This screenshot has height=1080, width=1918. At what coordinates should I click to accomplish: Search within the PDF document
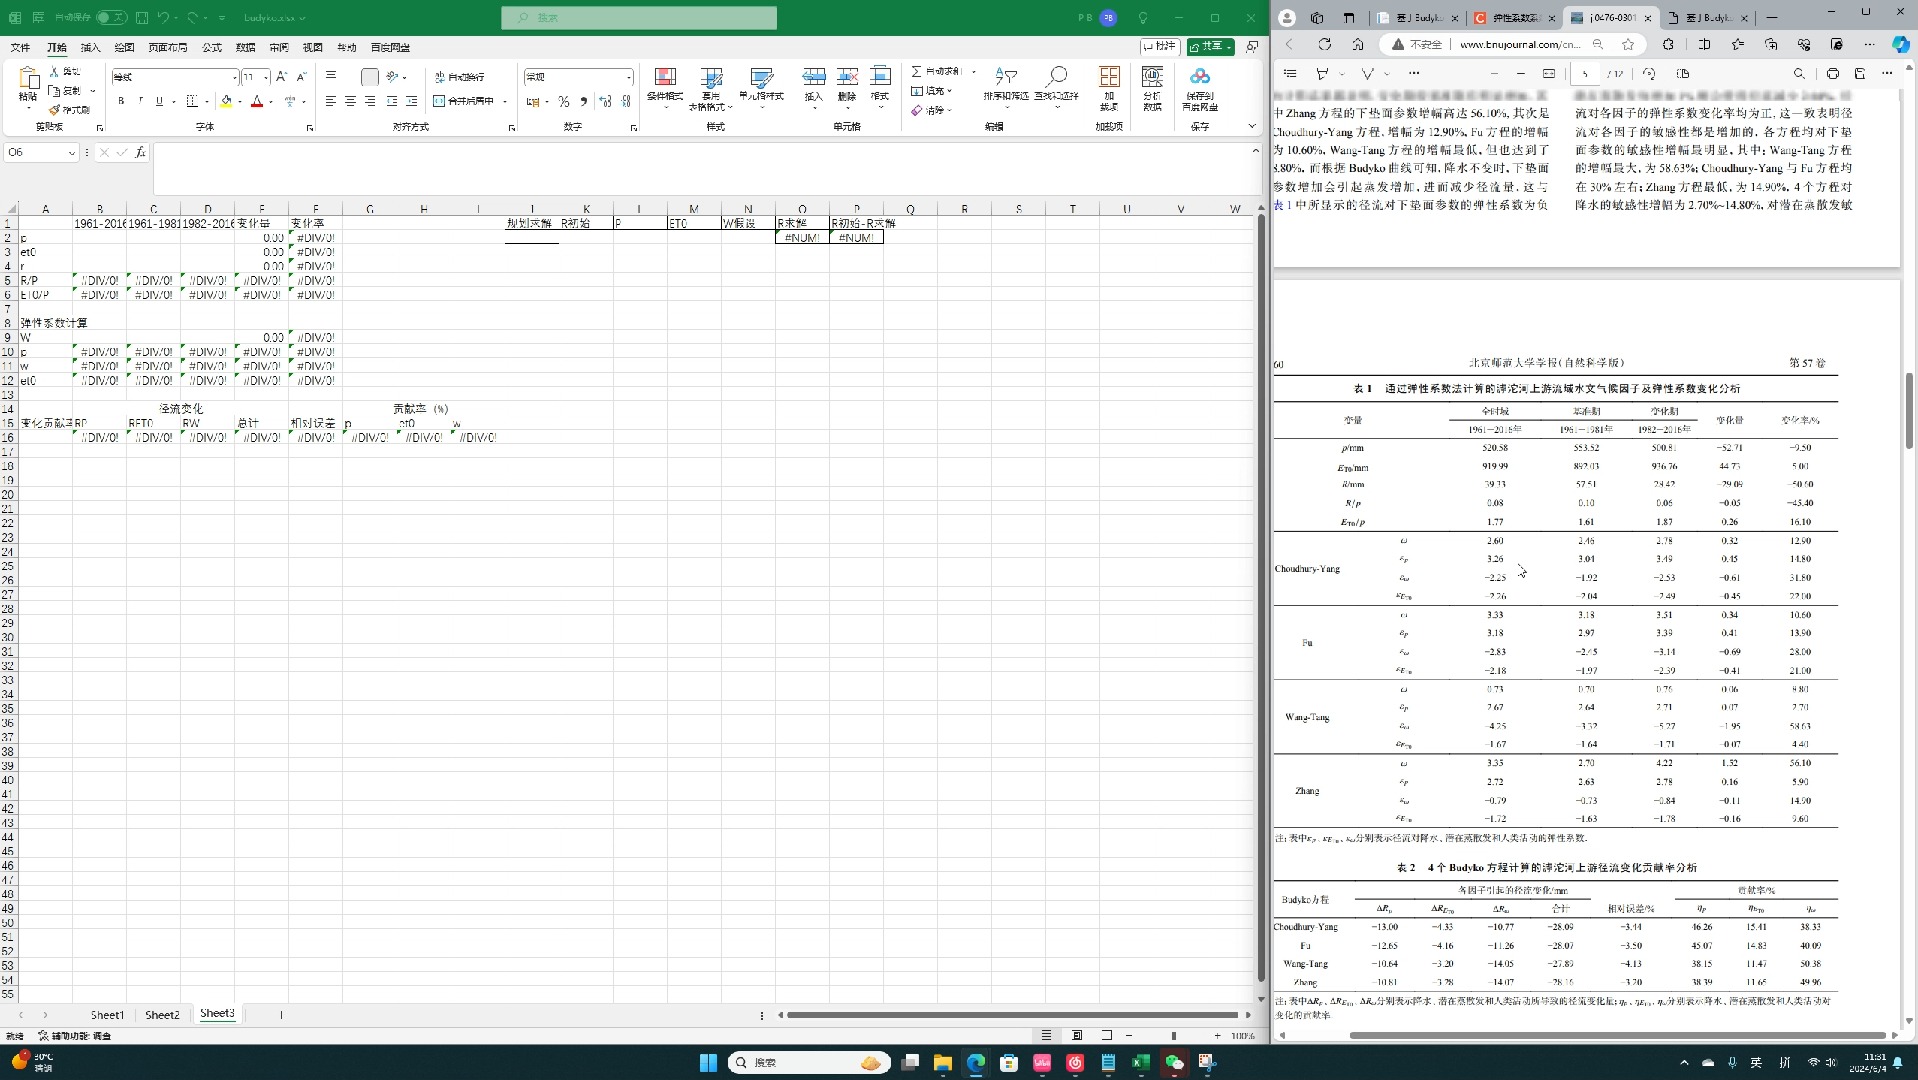[x=1799, y=74]
